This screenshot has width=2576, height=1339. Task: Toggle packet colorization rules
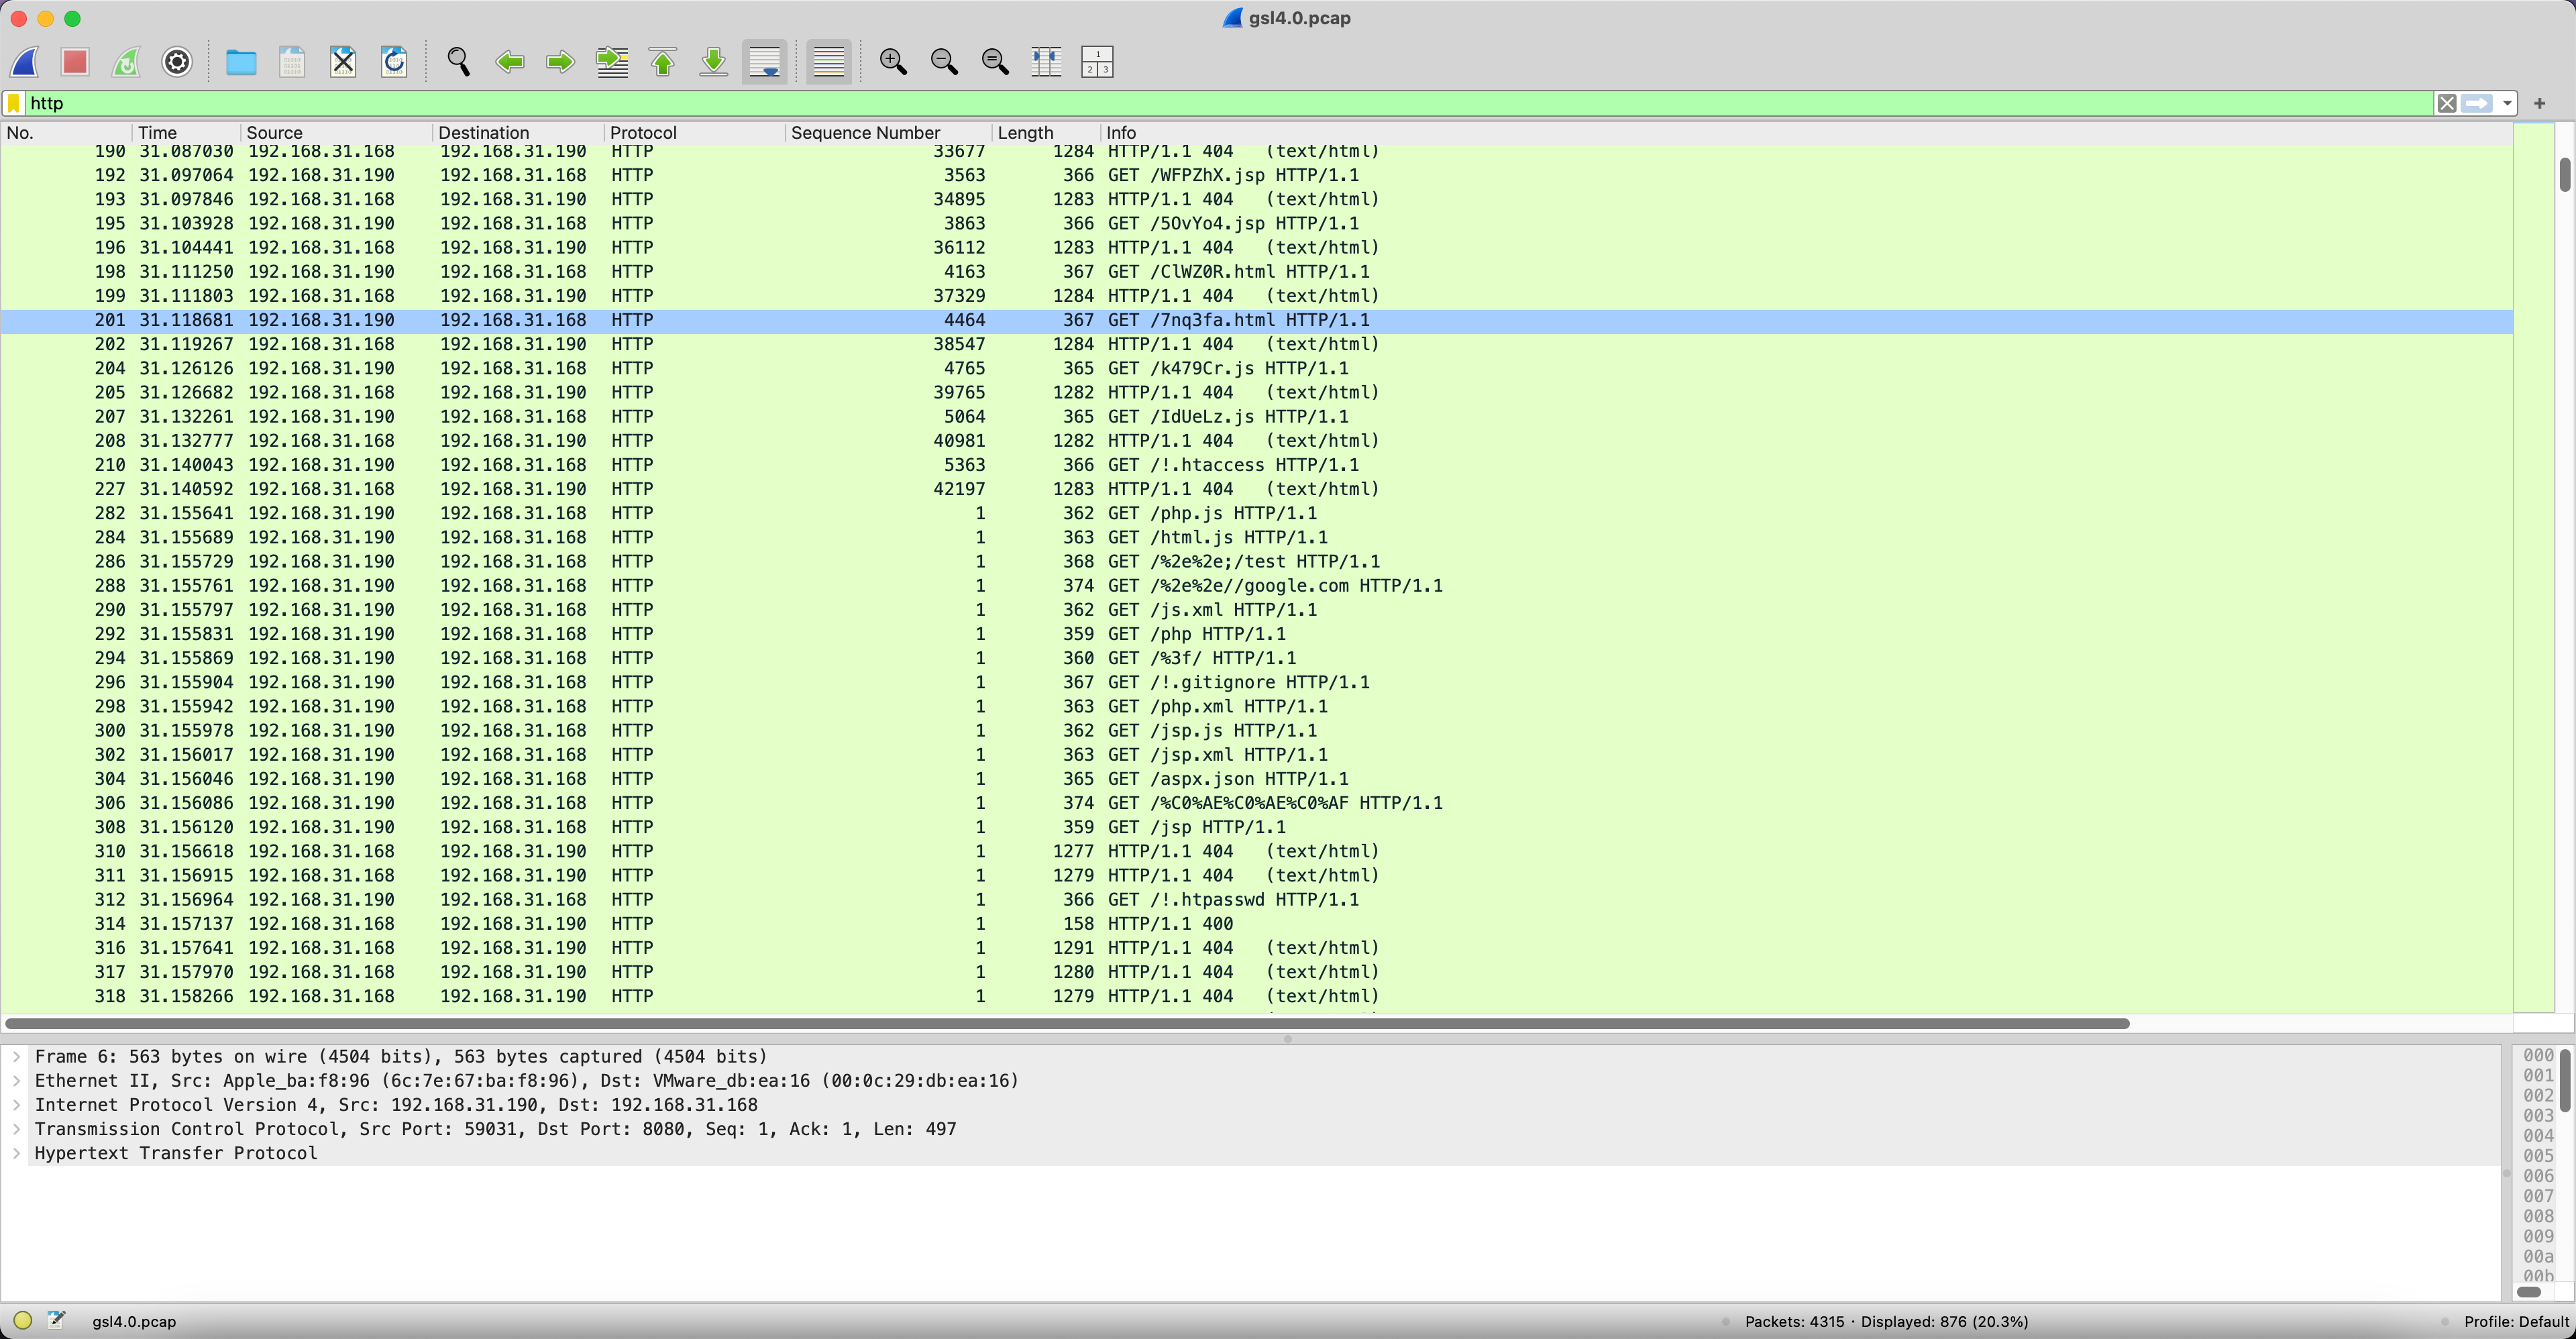829,62
